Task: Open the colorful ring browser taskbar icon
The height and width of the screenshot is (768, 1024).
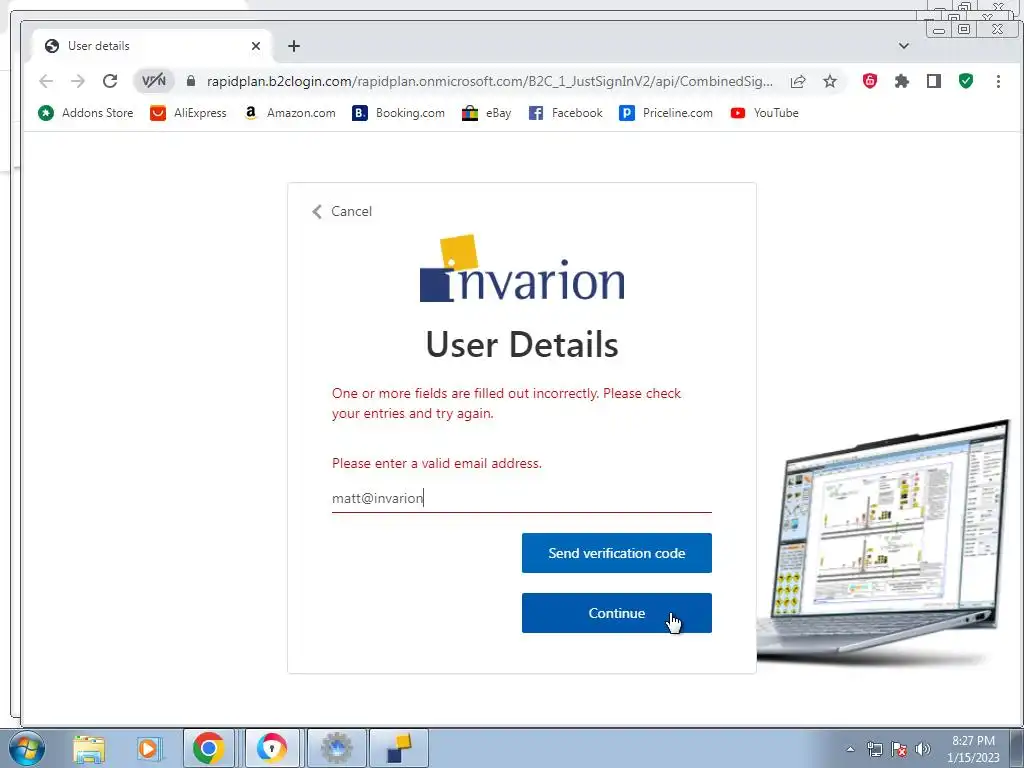Action: [271, 748]
